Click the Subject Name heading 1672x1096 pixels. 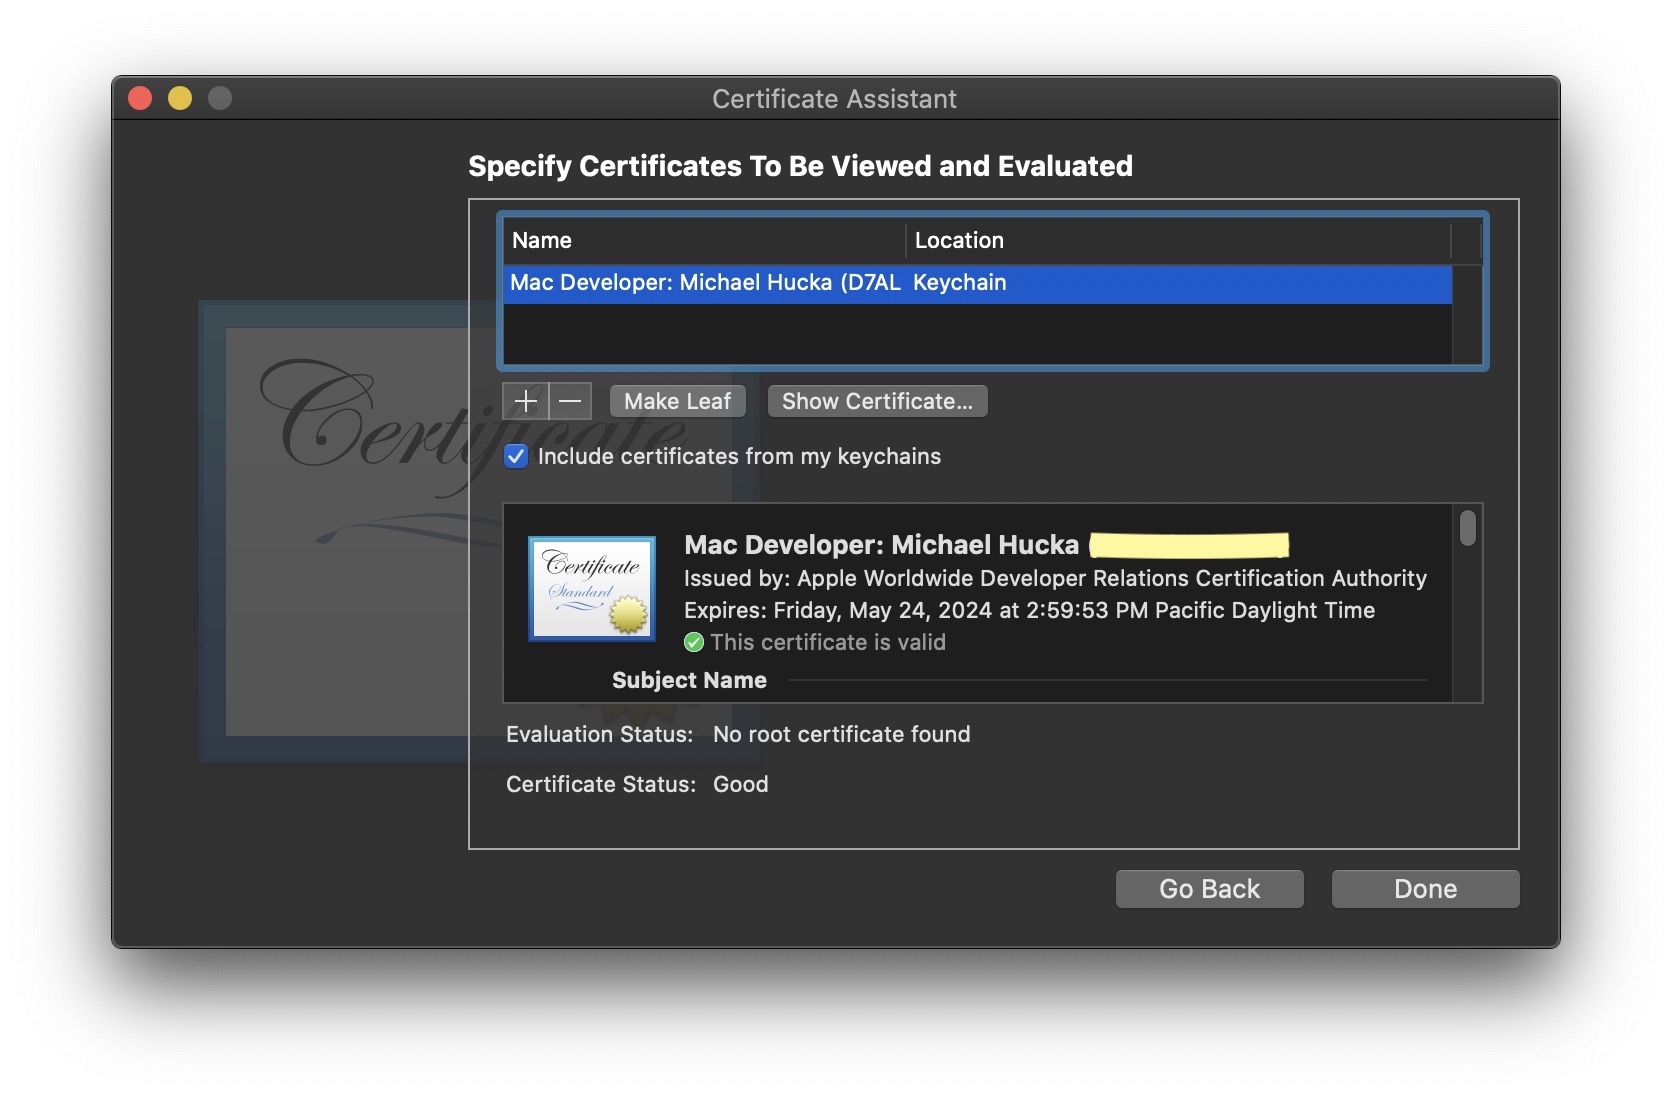(x=689, y=680)
